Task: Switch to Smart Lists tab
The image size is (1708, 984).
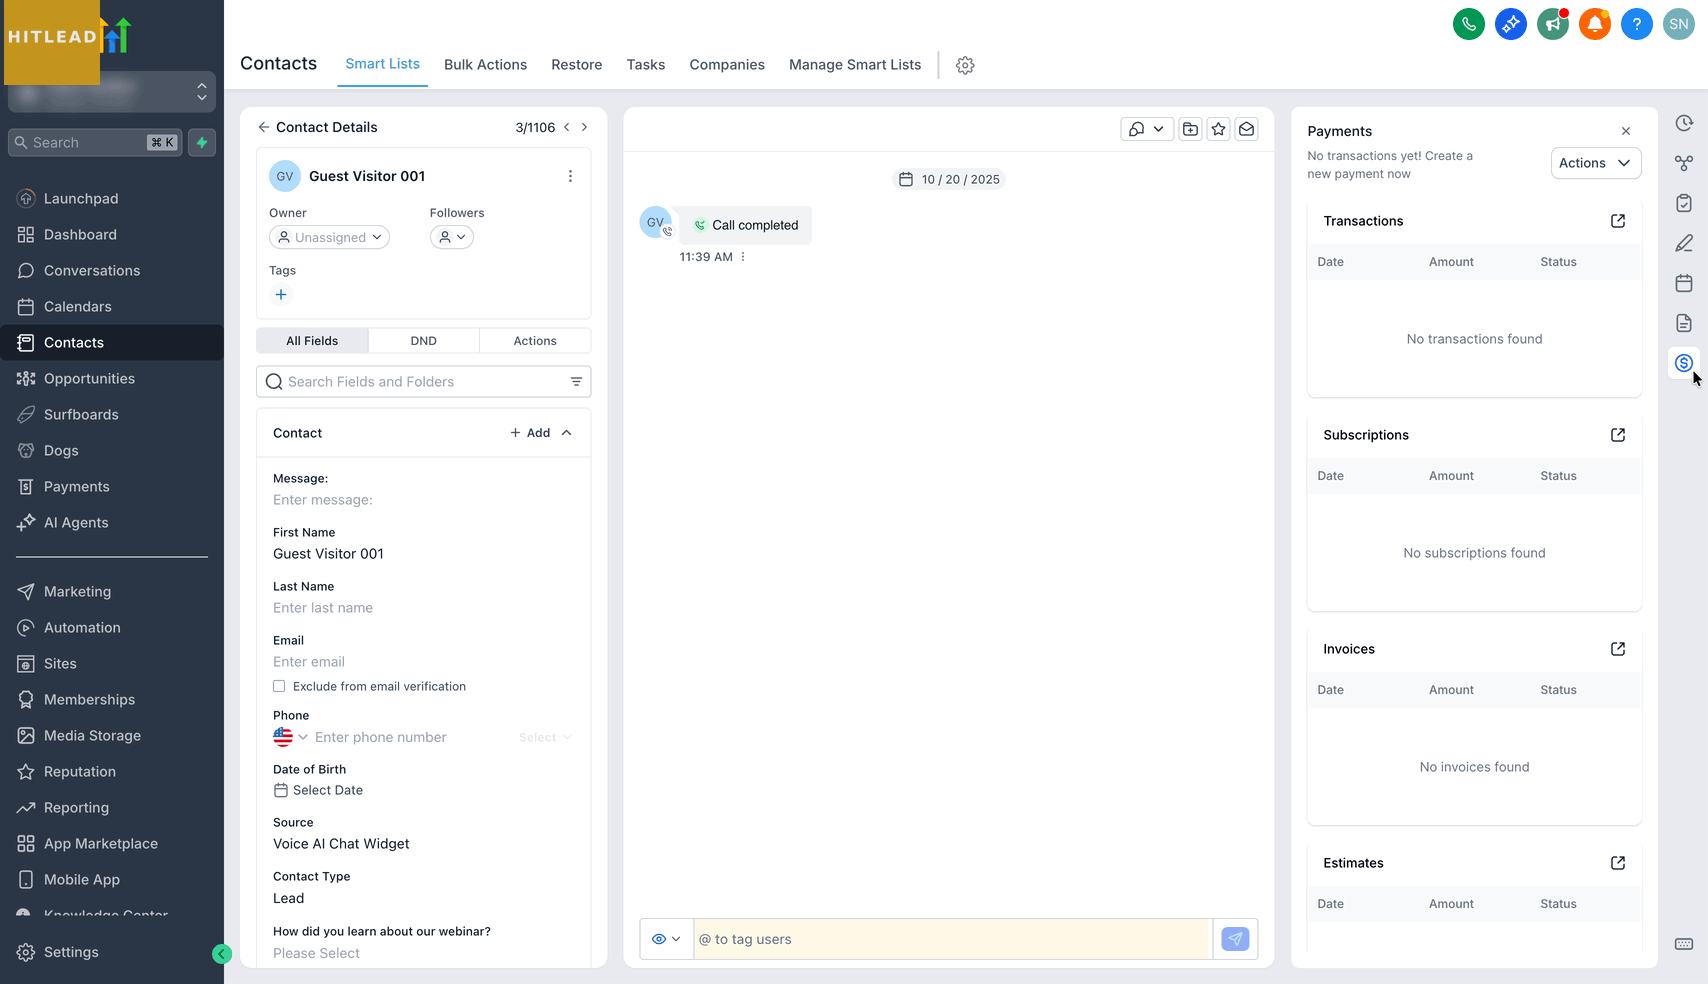Action: click(x=382, y=64)
